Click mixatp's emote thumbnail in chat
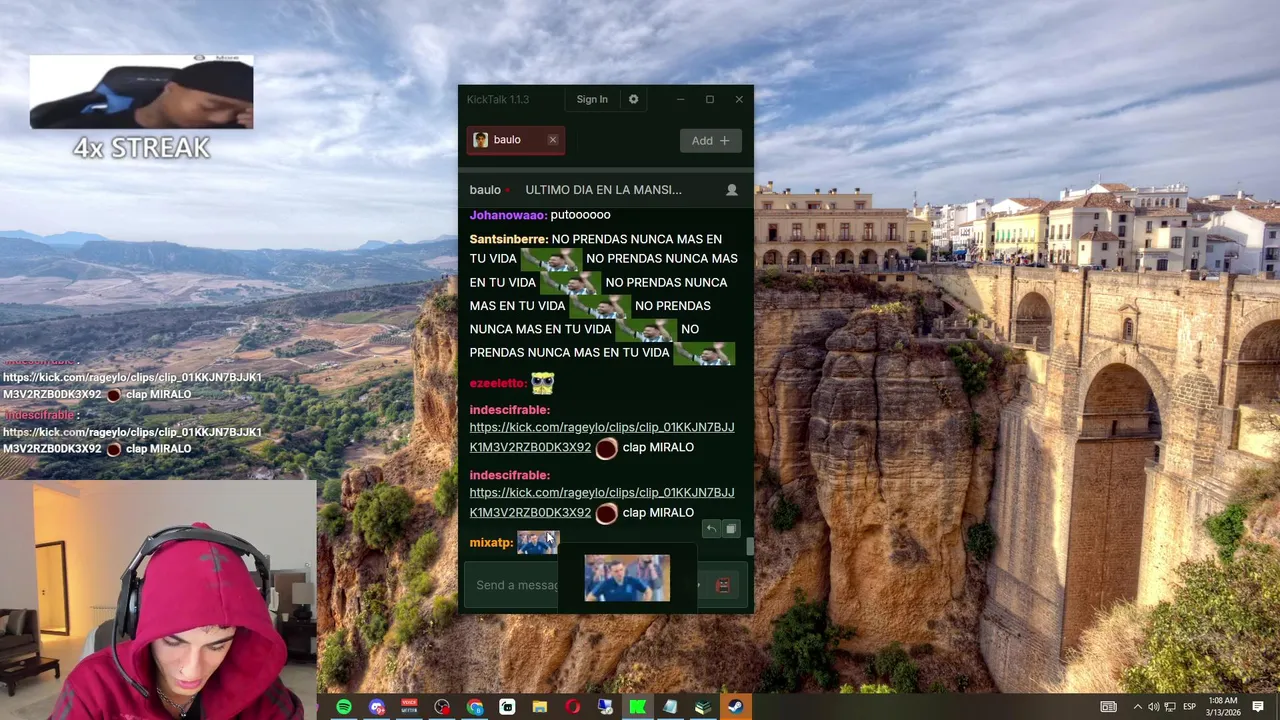 pyautogui.click(x=538, y=543)
